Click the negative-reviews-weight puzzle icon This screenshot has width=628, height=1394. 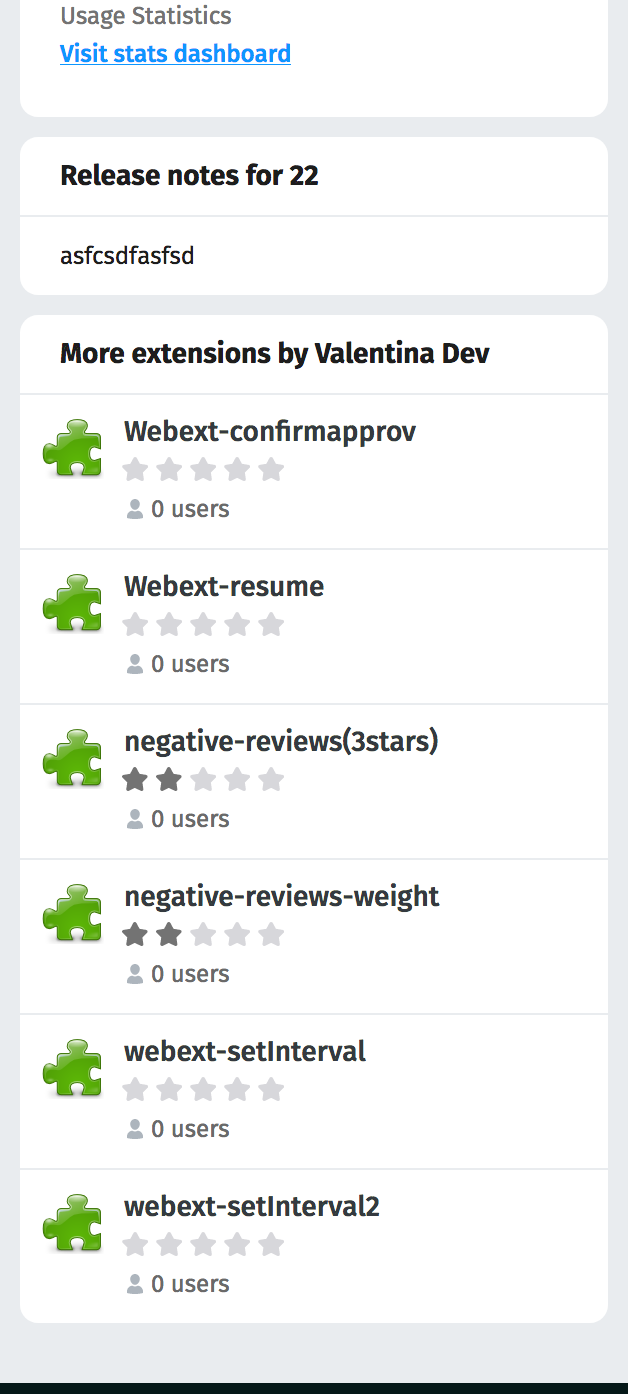point(72,913)
